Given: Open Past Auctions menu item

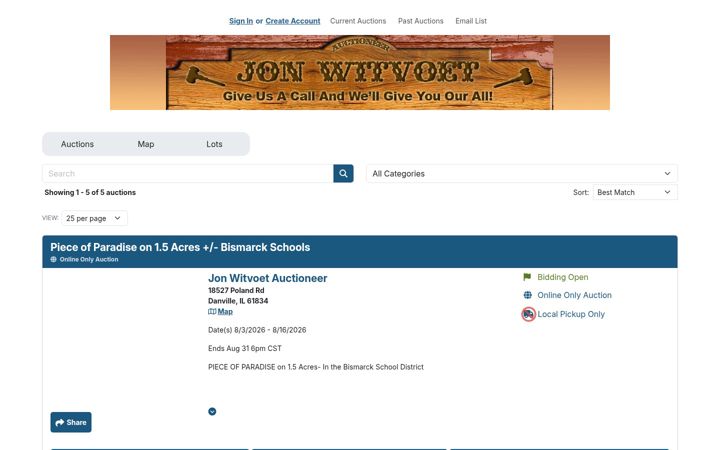Looking at the screenshot, I should click(x=421, y=21).
